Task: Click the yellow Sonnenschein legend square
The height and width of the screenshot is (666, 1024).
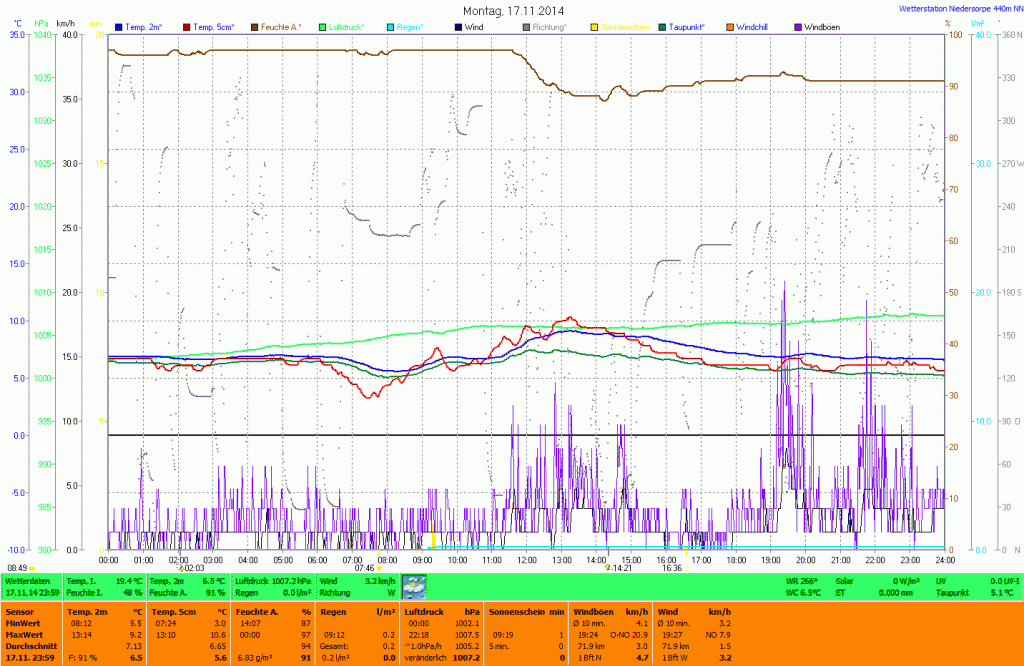Action: [594, 26]
